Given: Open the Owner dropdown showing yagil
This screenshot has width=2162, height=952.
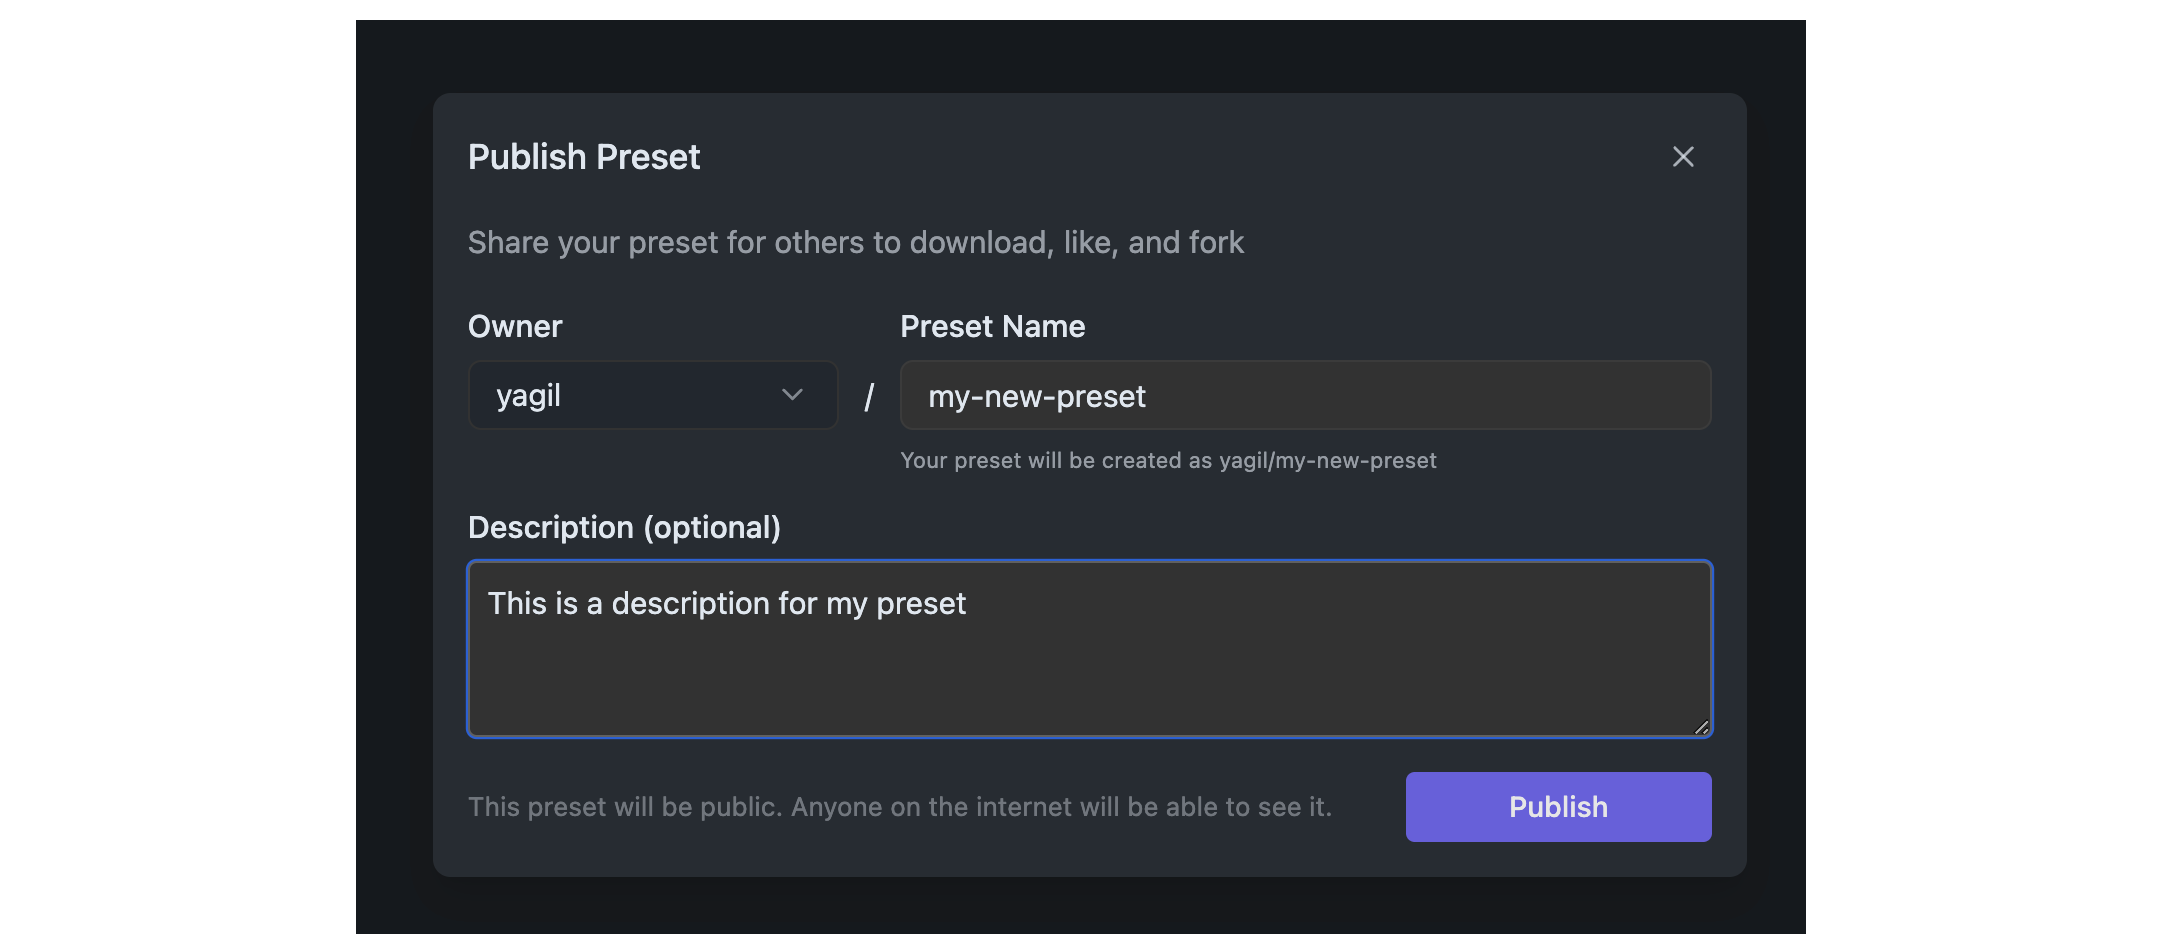Looking at the screenshot, I should [x=652, y=396].
